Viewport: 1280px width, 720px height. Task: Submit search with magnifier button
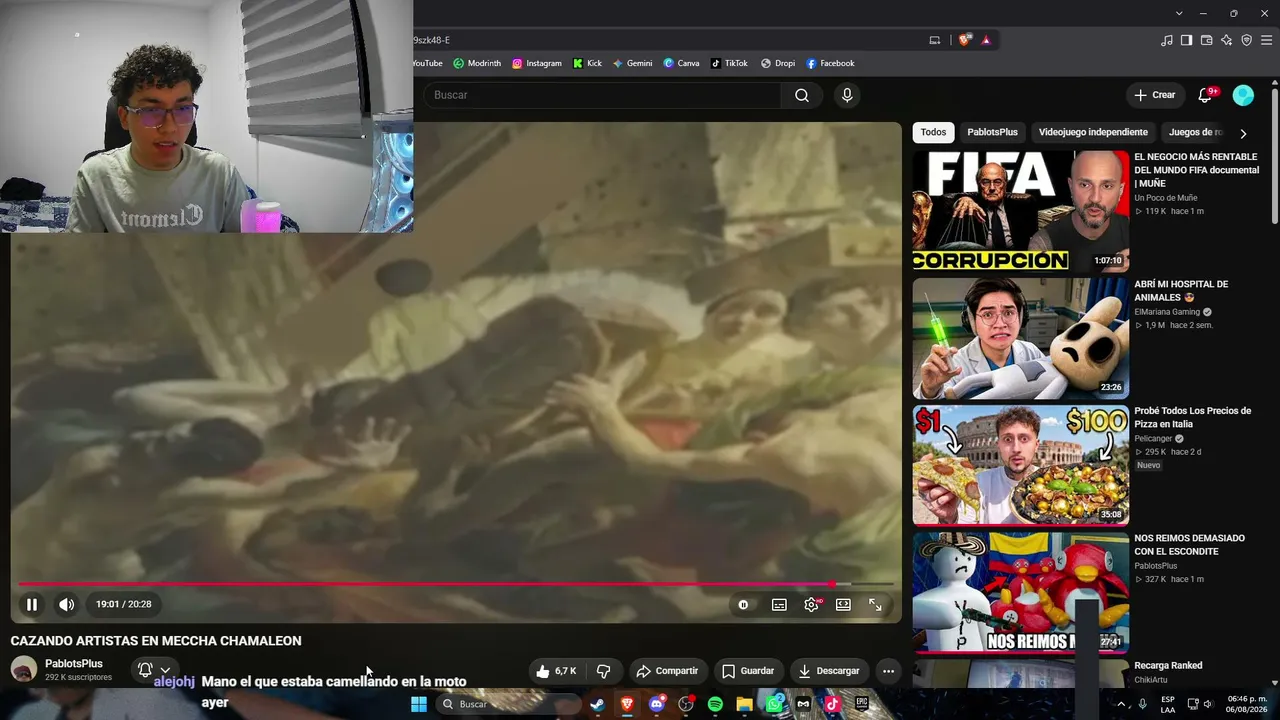click(x=802, y=95)
